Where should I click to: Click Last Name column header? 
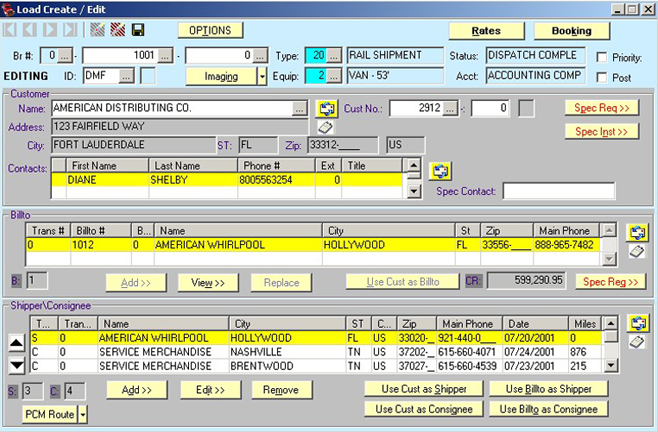coord(193,166)
